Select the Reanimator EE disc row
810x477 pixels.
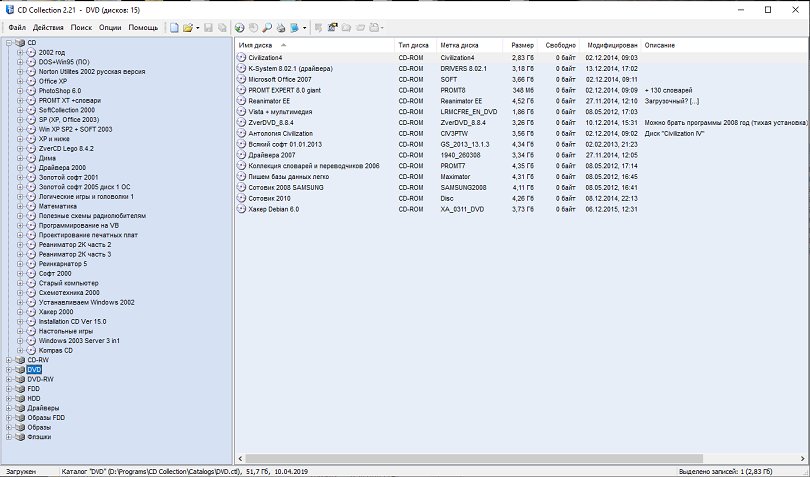[522, 101]
